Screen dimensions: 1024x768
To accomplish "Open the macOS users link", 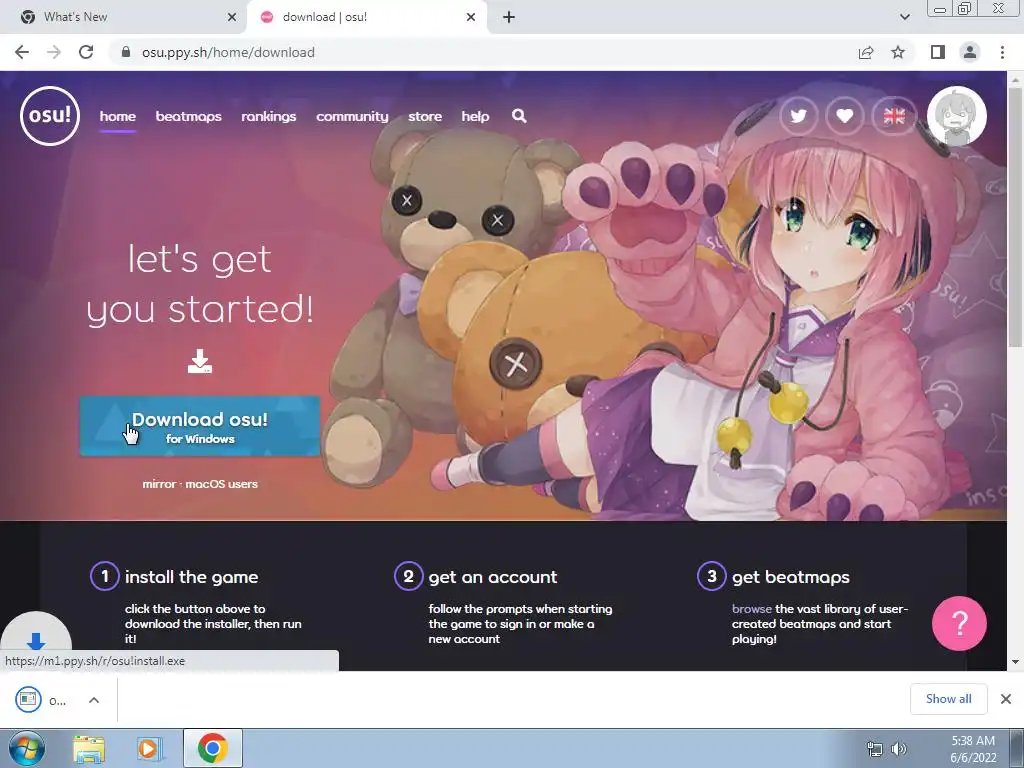I will pos(221,484).
